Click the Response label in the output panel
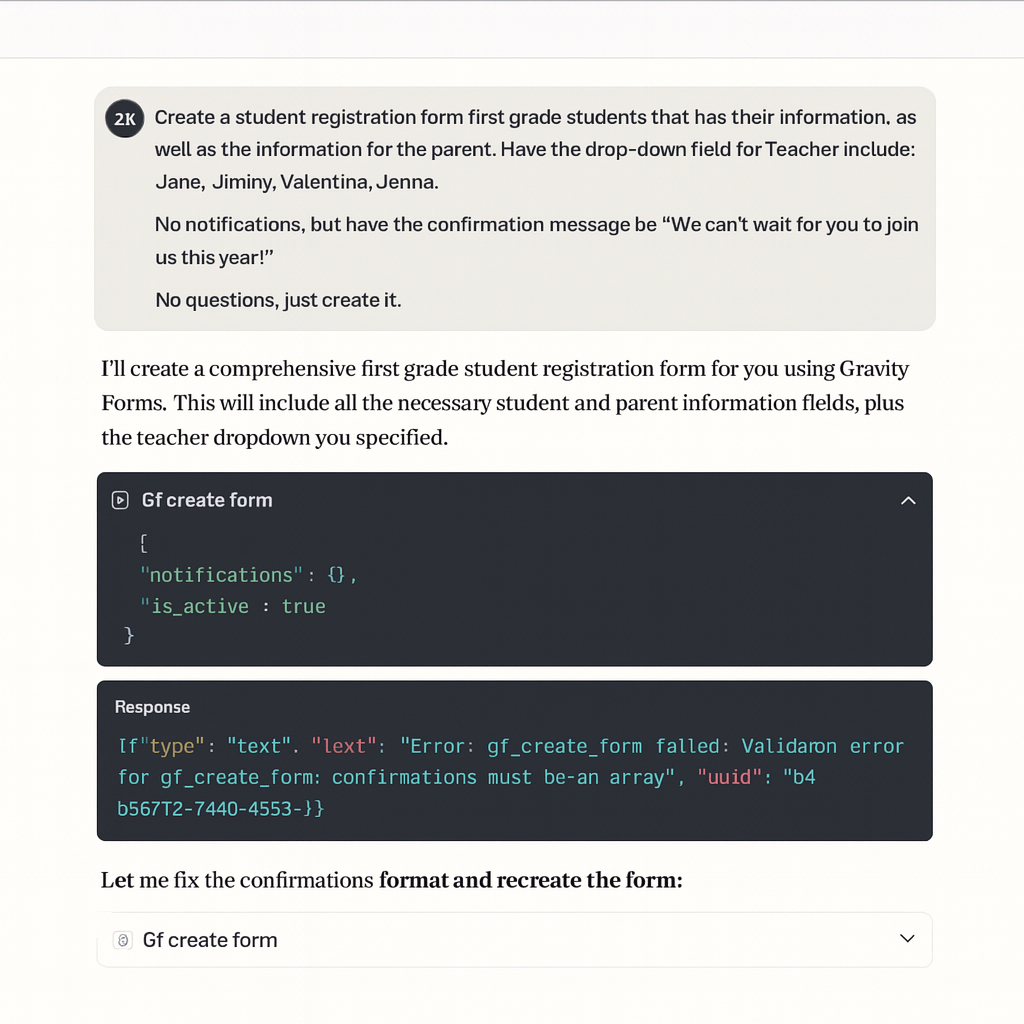Screen dimensions: 1024x1024 click(152, 707)
